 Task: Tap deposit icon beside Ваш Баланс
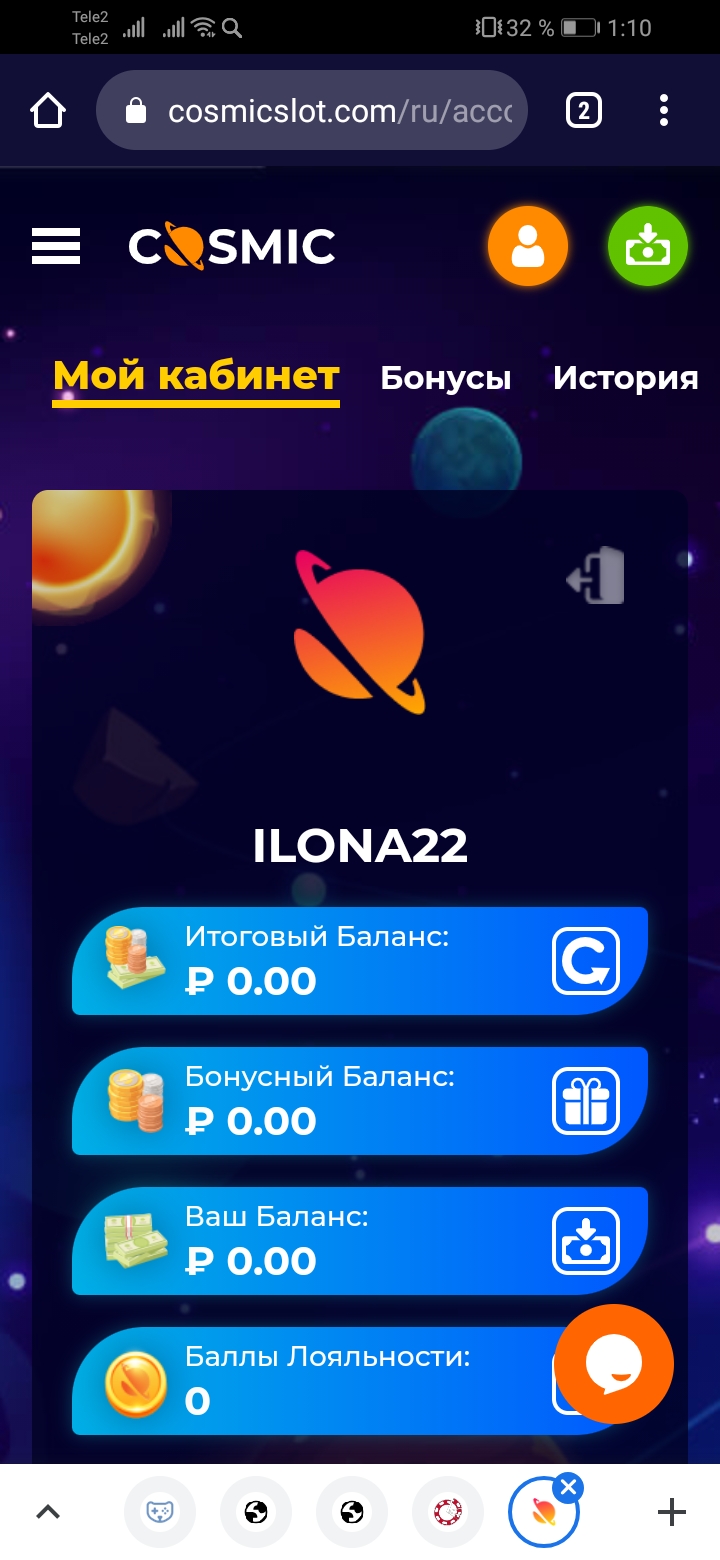[x=586, y=1241]
